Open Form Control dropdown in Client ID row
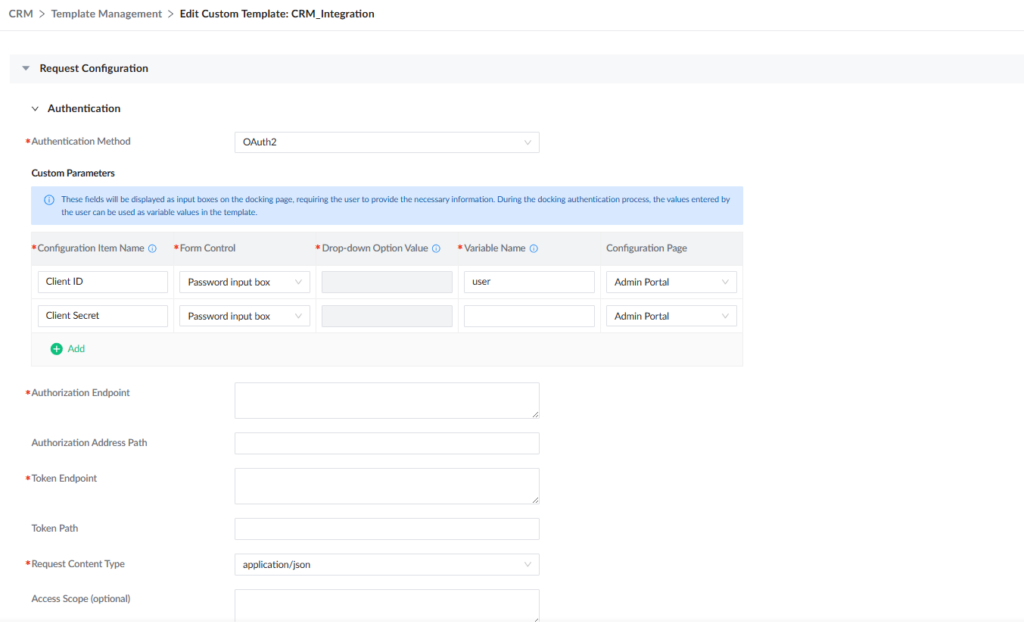1024x624 pixels. (x=244, y=282)
